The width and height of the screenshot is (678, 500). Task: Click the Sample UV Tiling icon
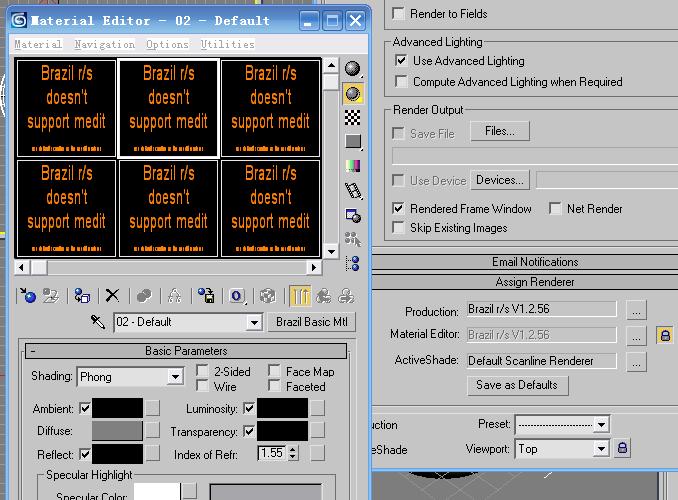point(353,141)
